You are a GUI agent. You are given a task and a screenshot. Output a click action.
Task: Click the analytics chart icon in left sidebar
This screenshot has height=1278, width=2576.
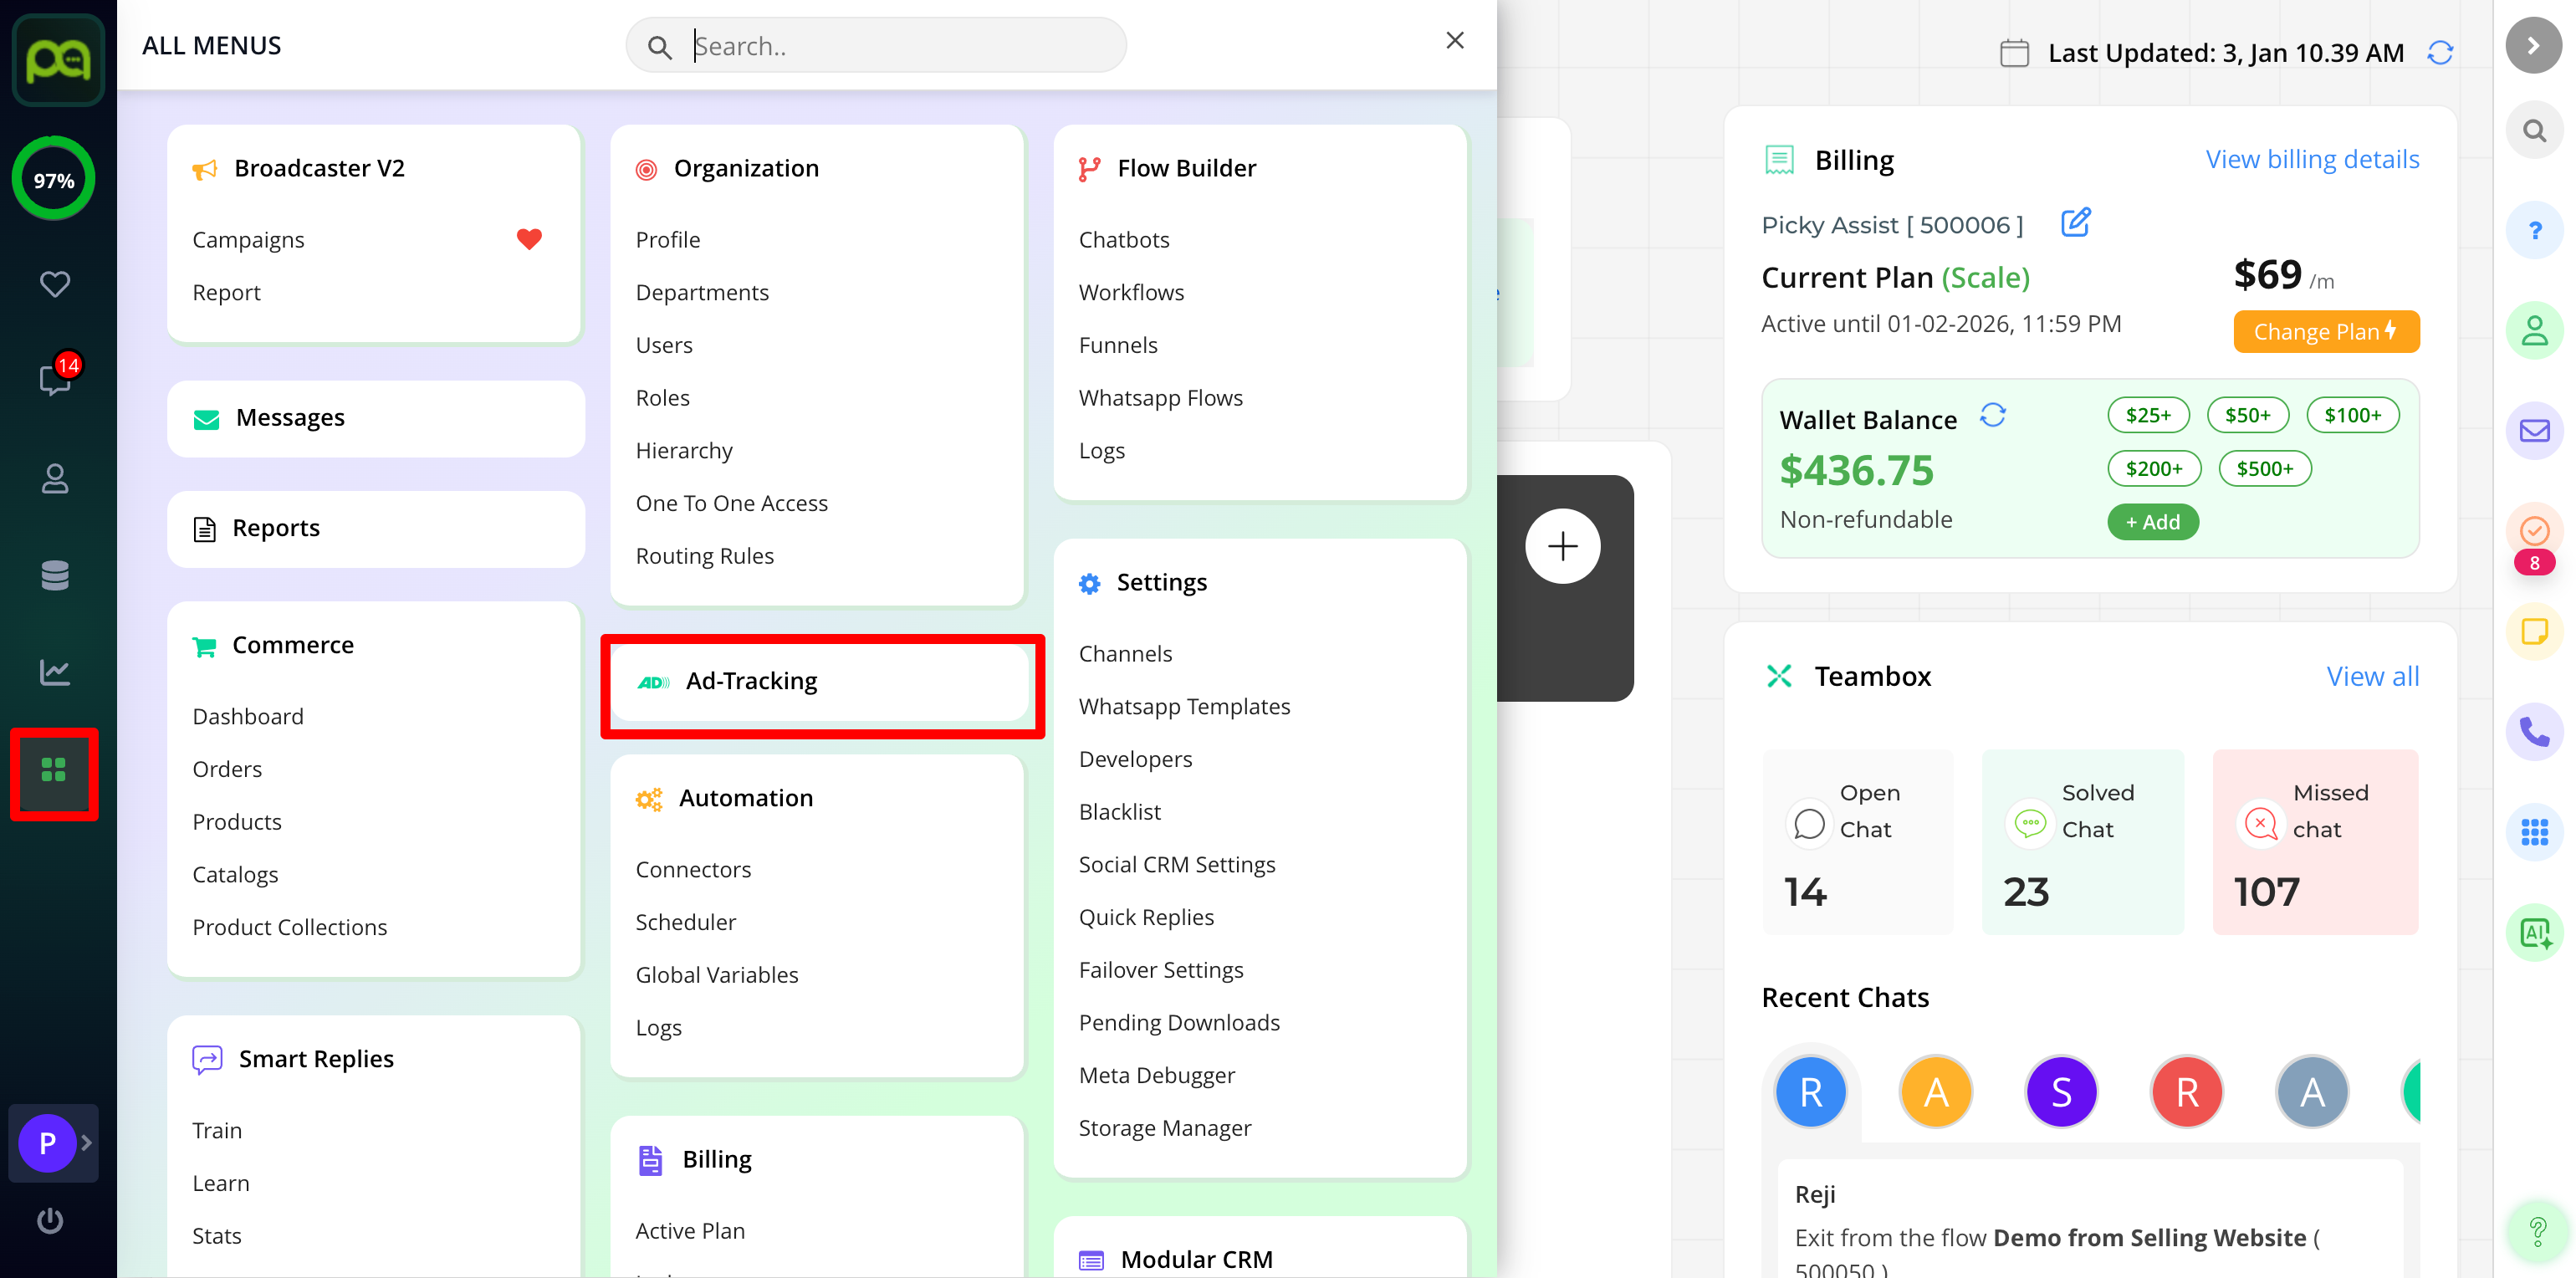click(x=54, y=672)
